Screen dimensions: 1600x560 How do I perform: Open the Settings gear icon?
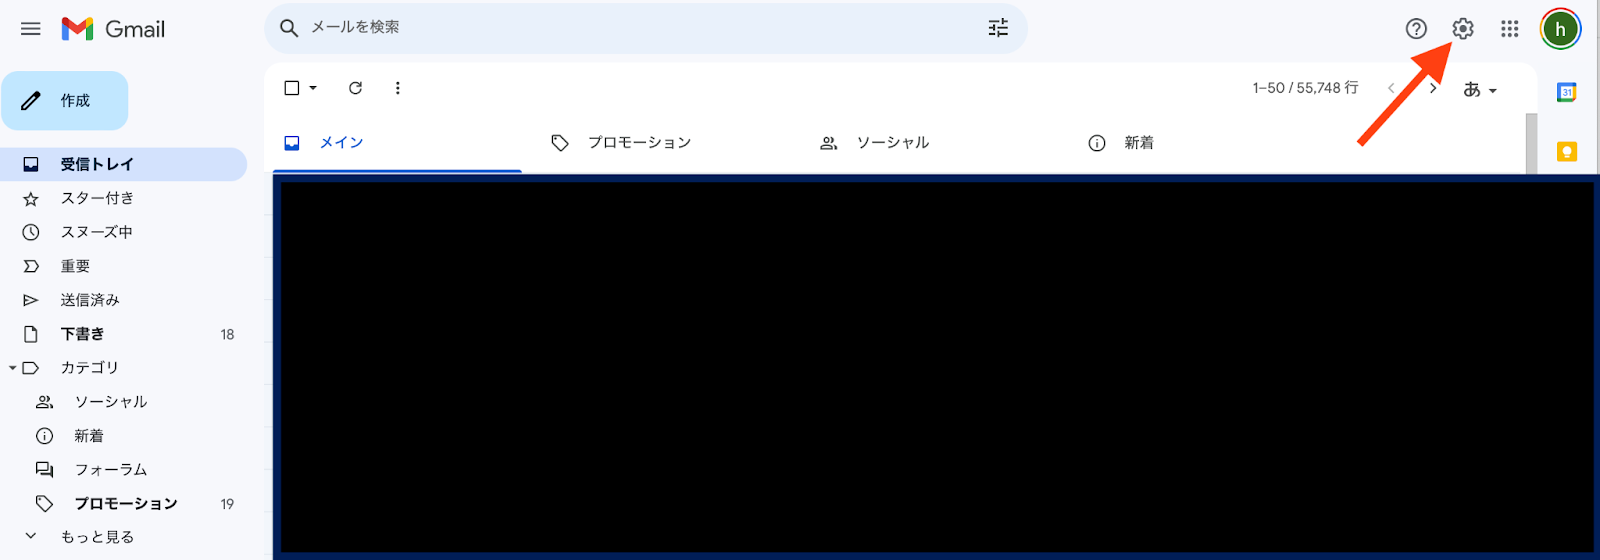pyautogui.click(x=1463, y=29)
